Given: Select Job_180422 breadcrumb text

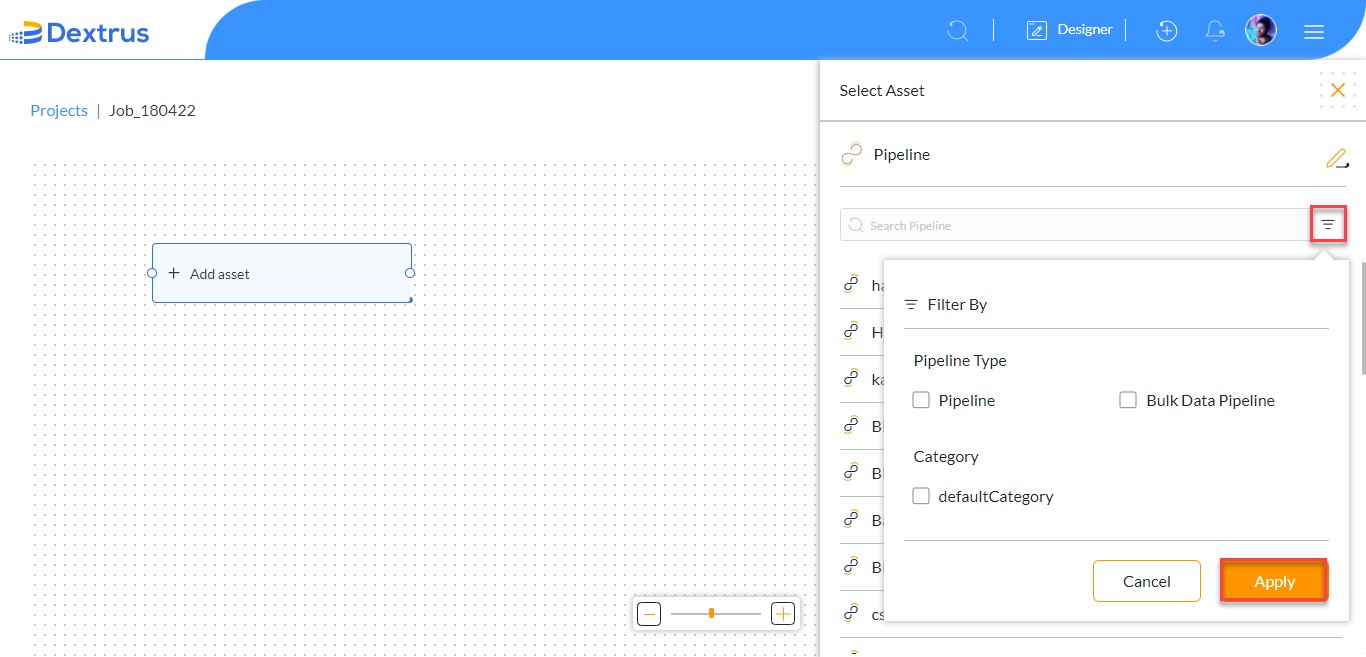Looking at the screenshot, I should pyautogui.click(x=152, y=111).
